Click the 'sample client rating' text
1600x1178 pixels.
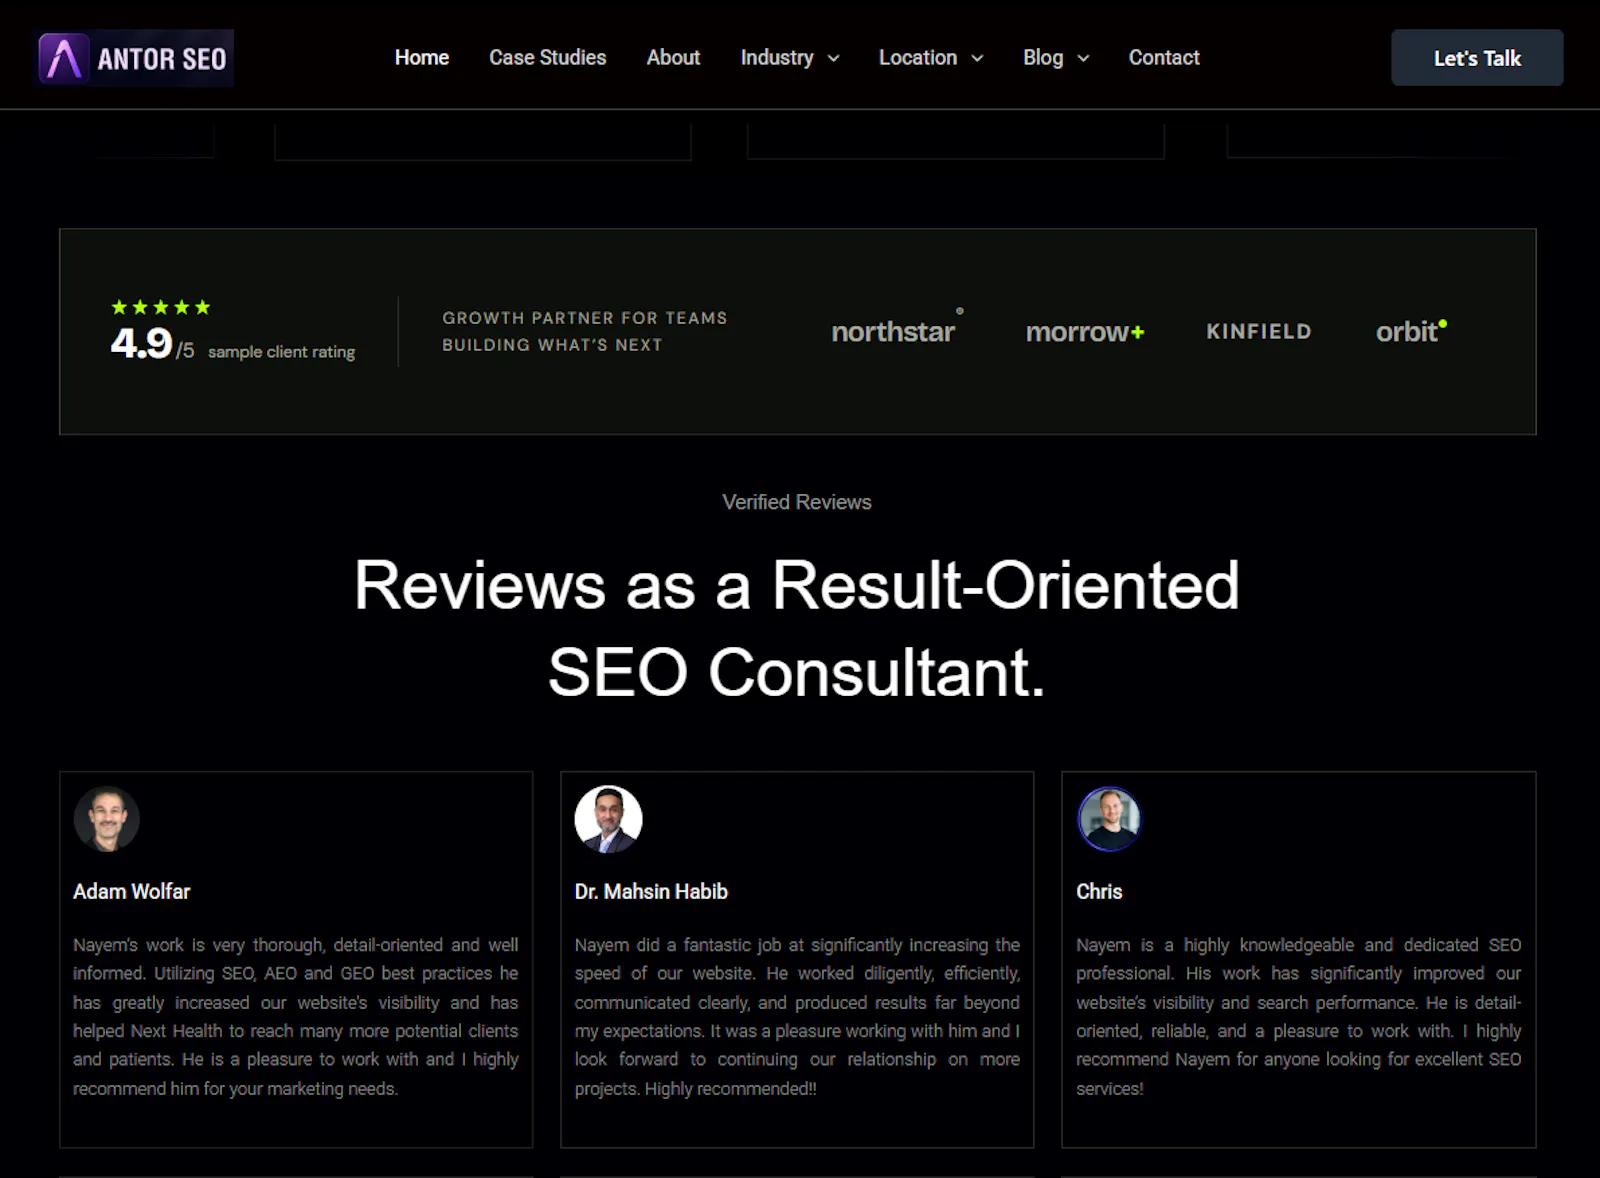click(x=281, y=352)
